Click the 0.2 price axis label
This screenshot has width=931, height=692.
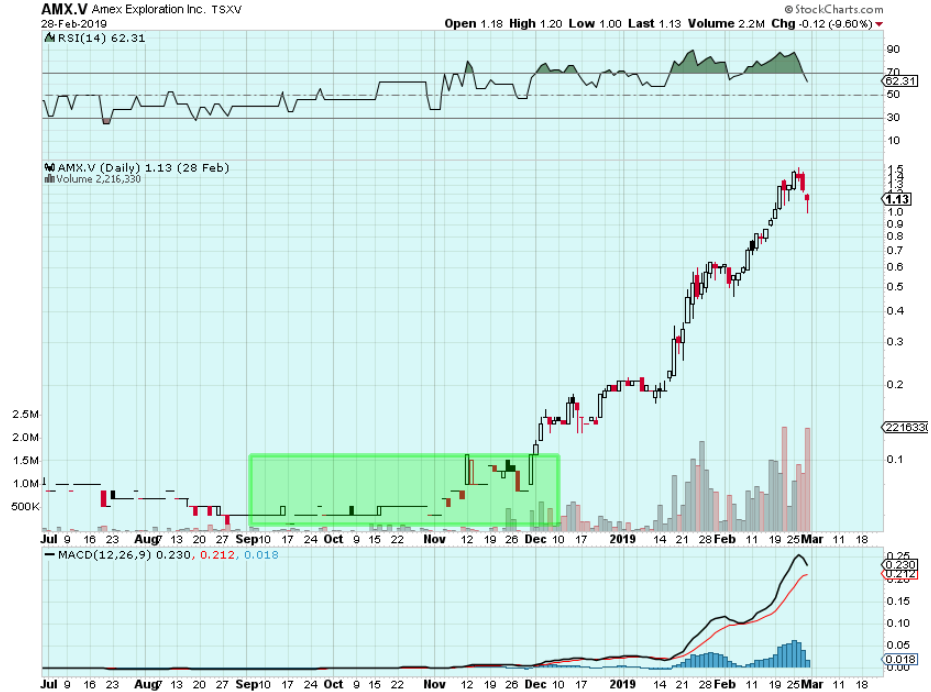tap(895, 384)
